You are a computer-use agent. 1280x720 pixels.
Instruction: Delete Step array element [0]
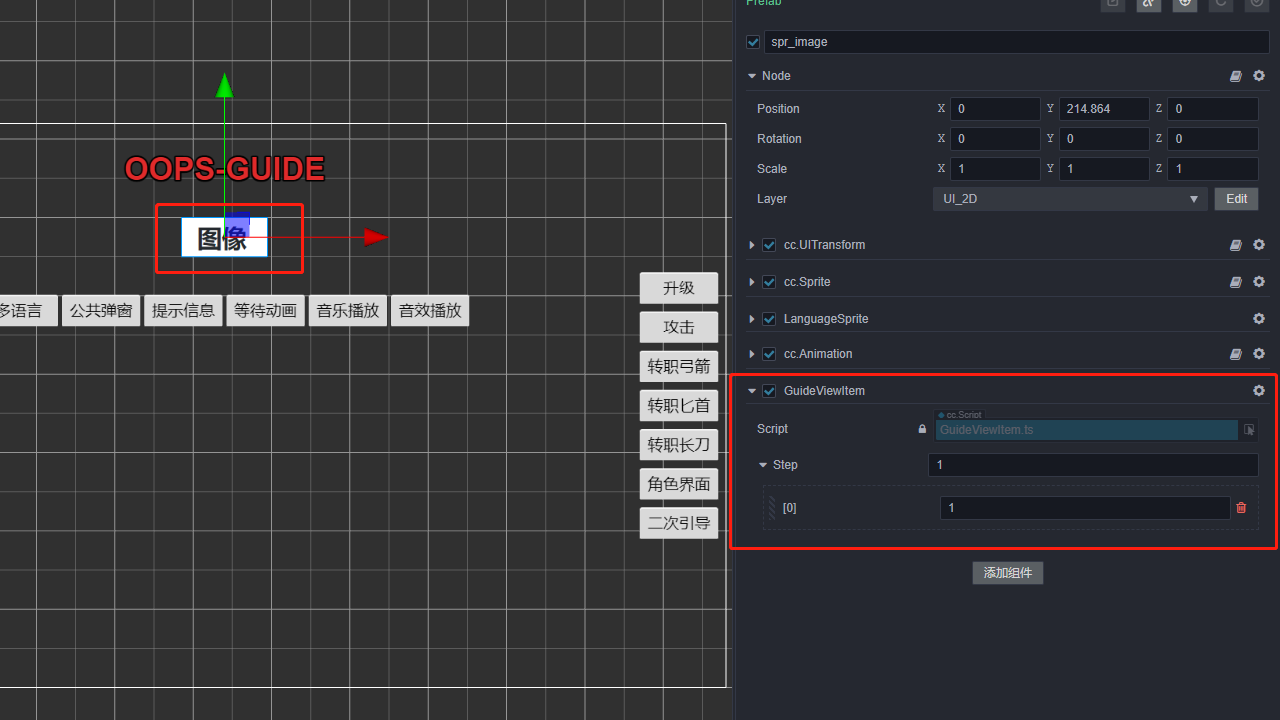click(1241, 508)
